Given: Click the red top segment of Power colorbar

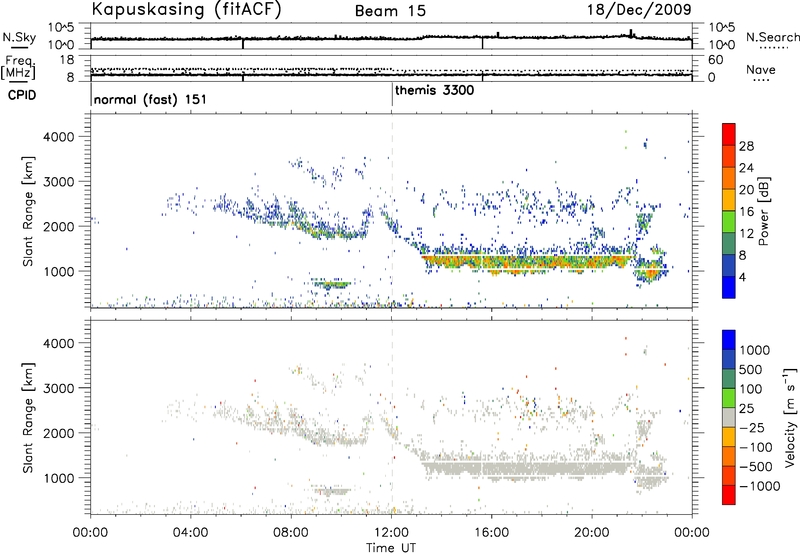Looking at the screenshot, I should coord(729,134).
